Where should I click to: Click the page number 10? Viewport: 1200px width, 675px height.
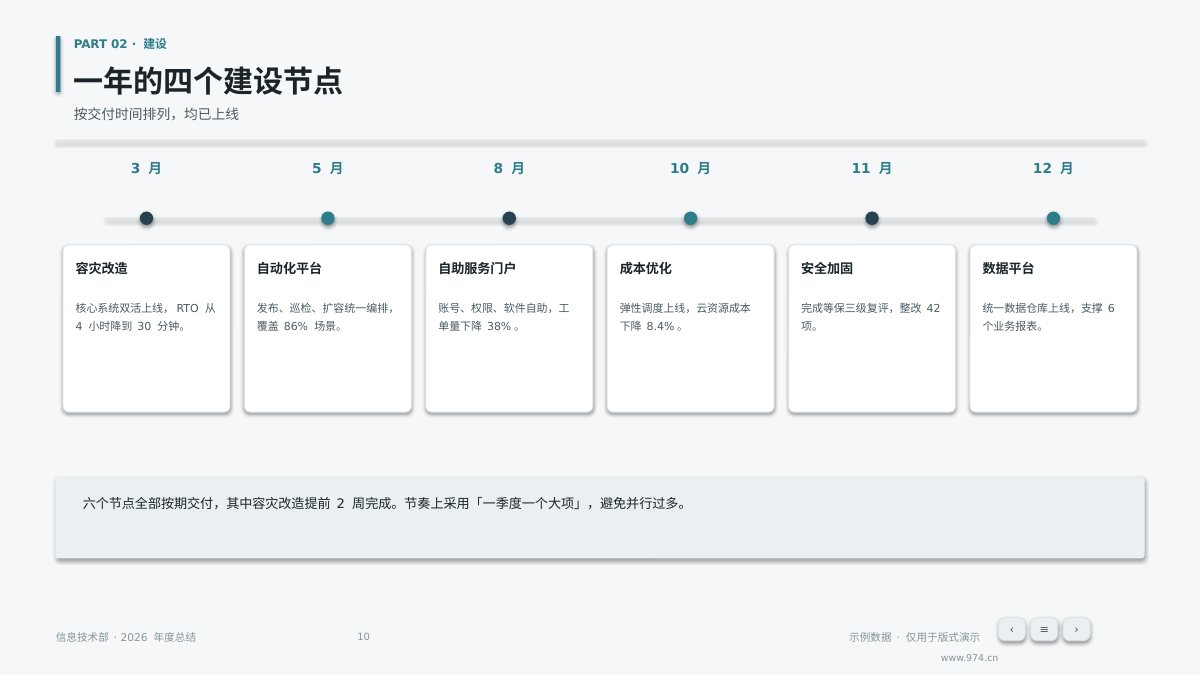tap(363, 637)
